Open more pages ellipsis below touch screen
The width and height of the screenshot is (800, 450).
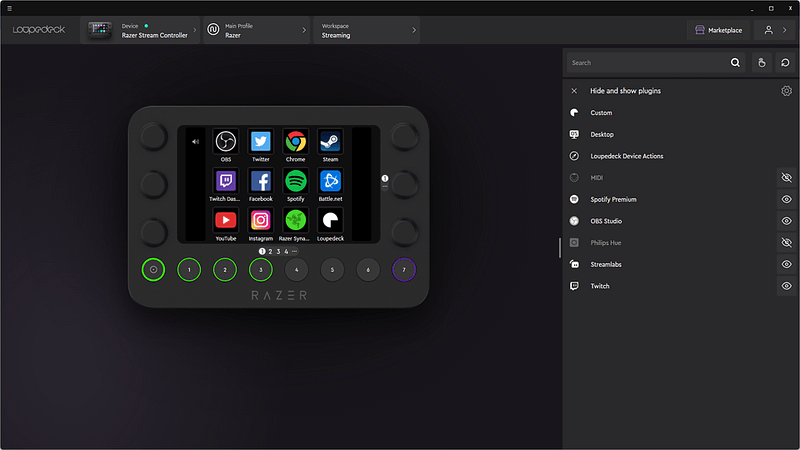click(x=294, y=251)
